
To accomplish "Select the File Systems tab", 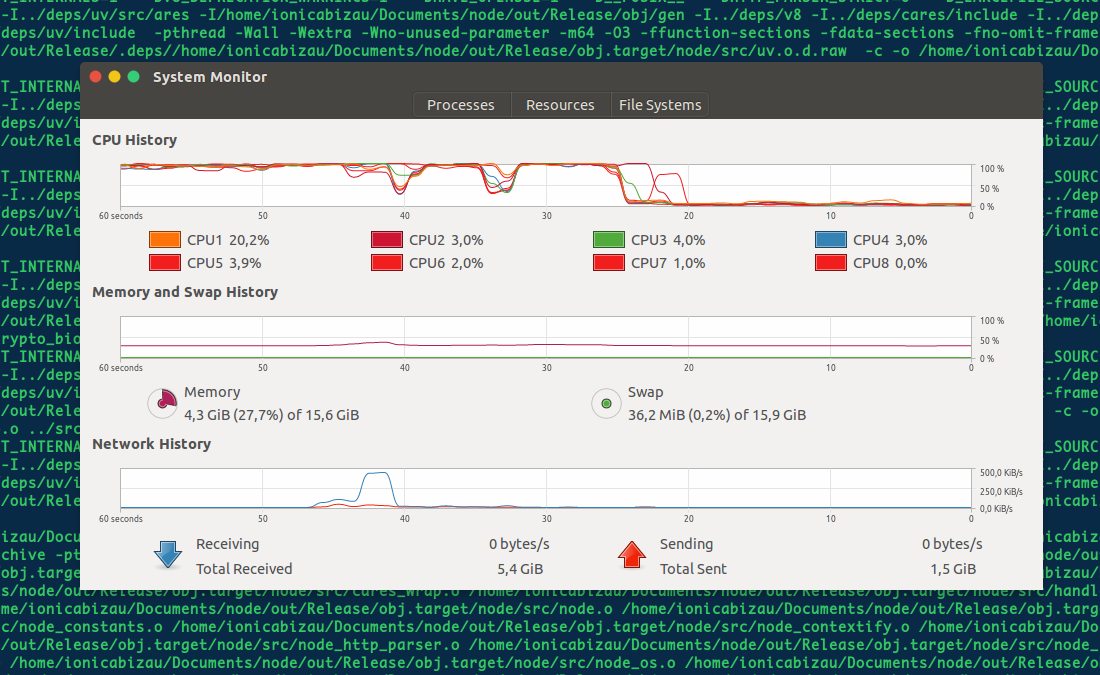I will pyautogui.click(x=660, y=105).
